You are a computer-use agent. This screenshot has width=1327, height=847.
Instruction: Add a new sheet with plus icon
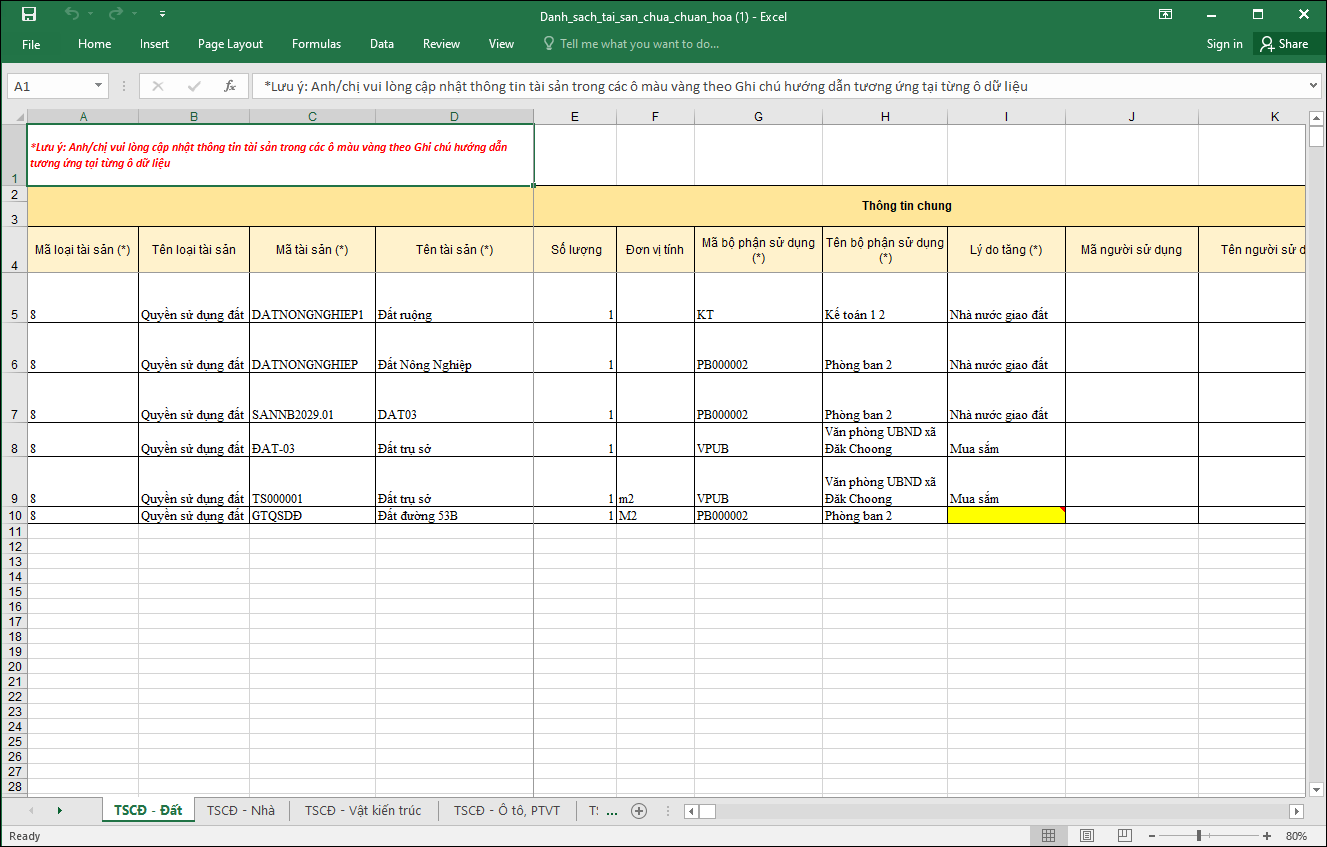tap(639, 811)
